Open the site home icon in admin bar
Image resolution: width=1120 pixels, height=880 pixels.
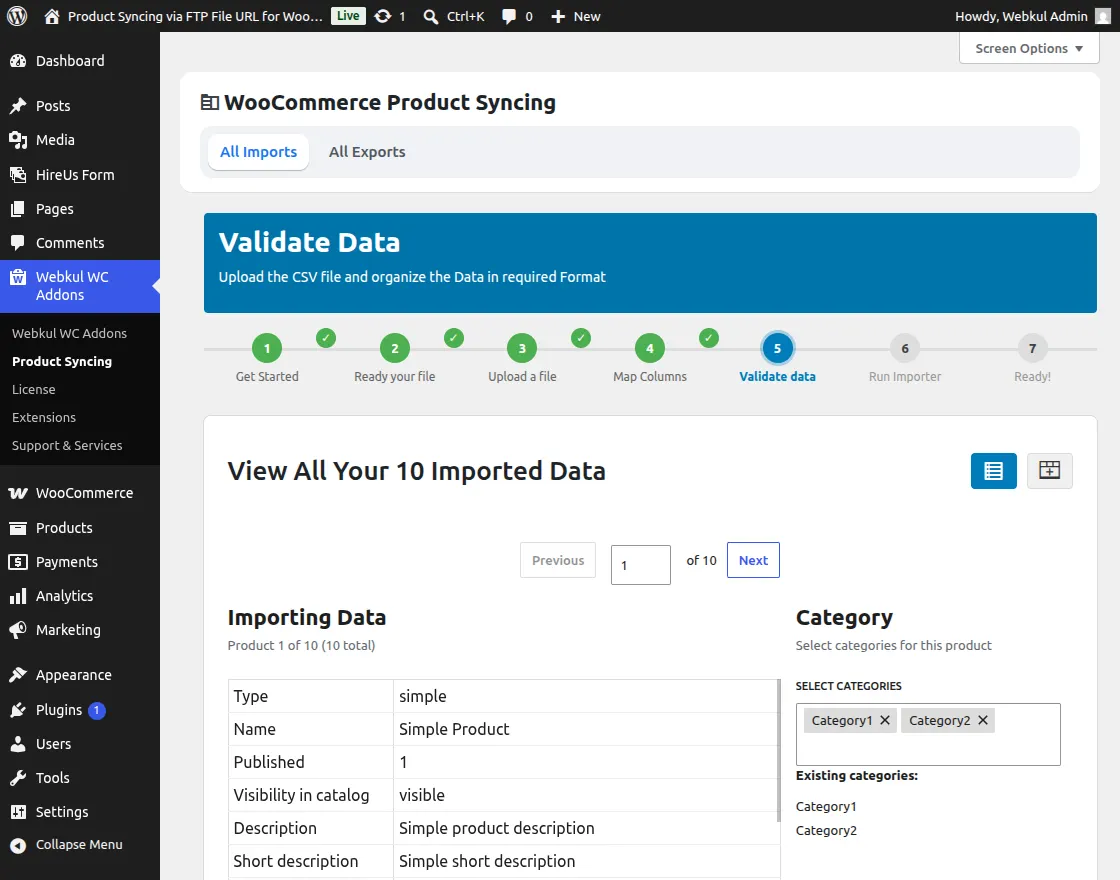pos(51,16)
